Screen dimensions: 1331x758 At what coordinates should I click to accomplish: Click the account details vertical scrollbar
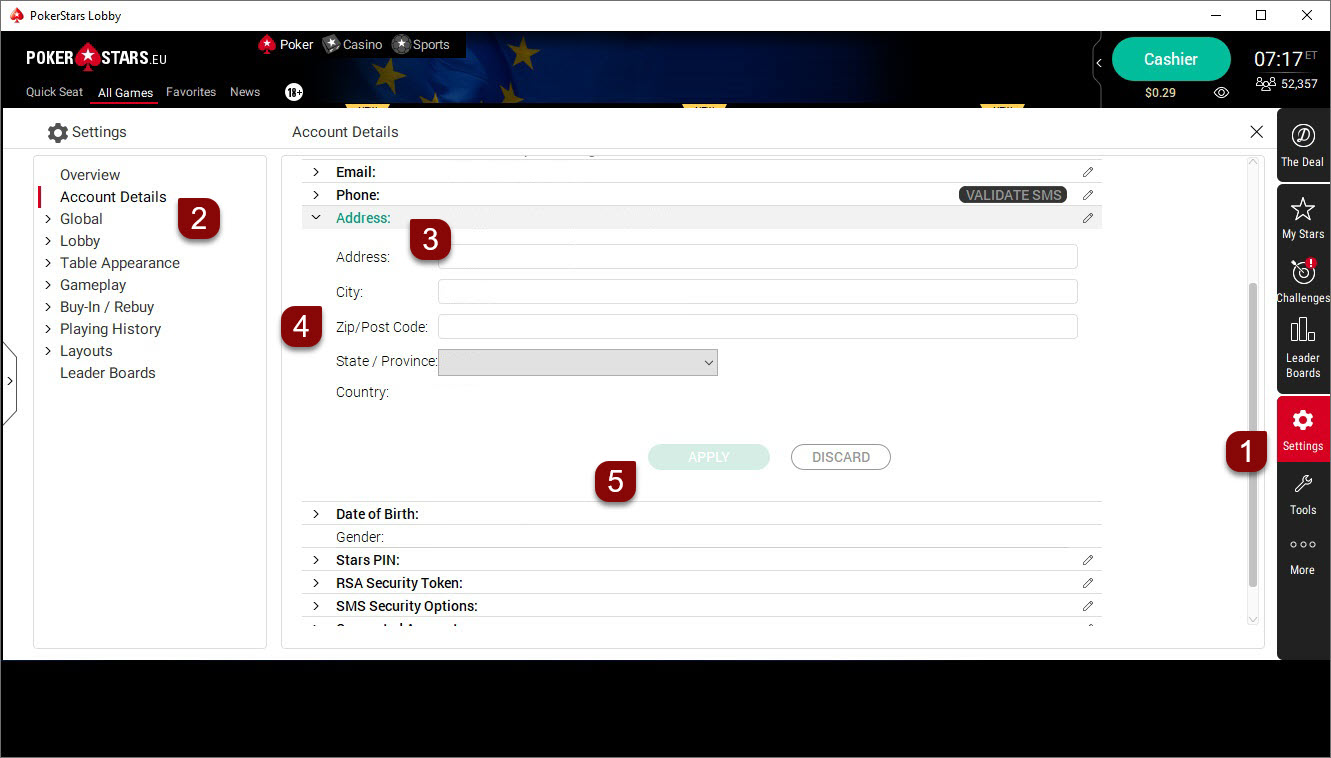[1253, 435]
